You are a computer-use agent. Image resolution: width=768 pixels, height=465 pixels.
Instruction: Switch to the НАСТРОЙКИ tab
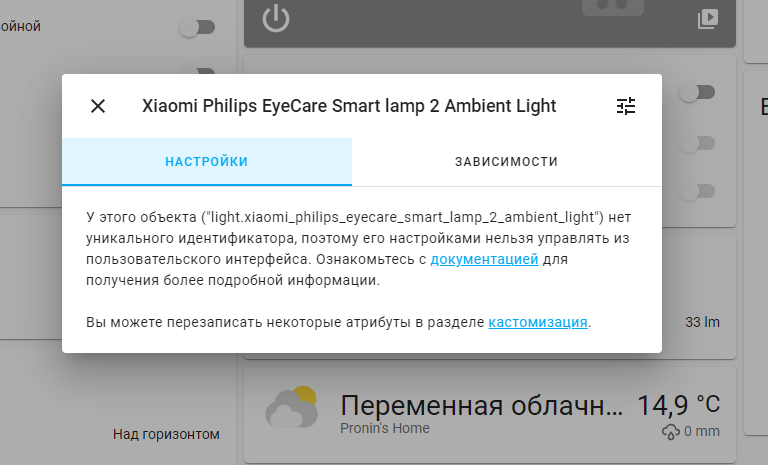(207, 162)
